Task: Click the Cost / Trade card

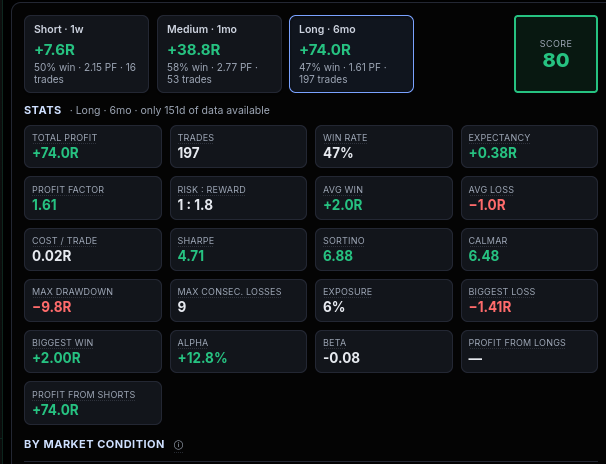Action: point(93,249)
